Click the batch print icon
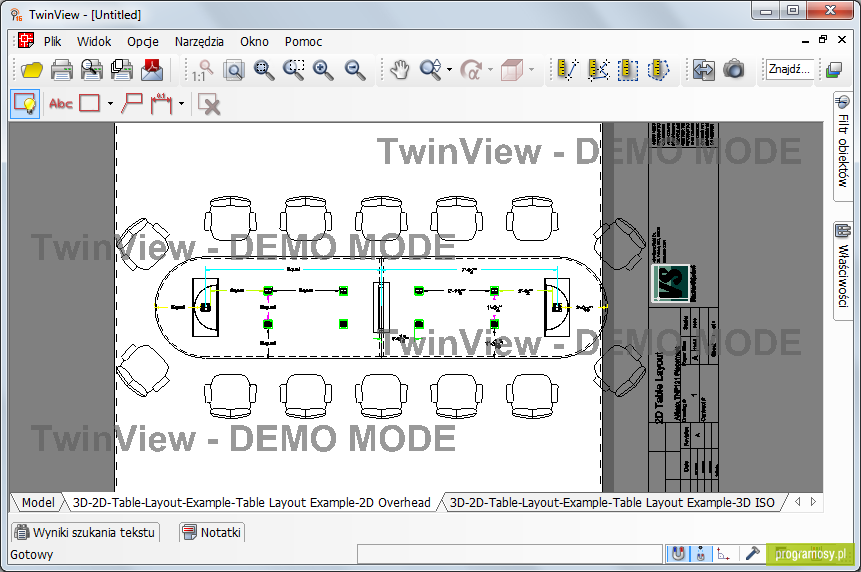This screenshot has width=861, height=572. (x=121, y=70)
